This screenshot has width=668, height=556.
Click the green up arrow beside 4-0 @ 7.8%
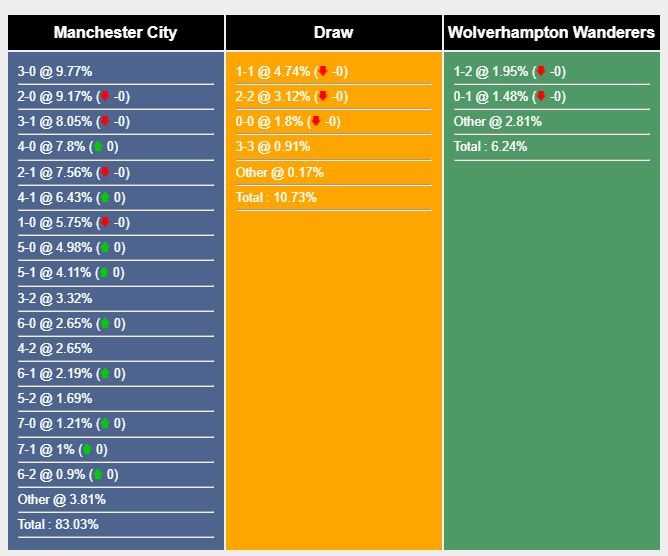[x=97, y=147]
